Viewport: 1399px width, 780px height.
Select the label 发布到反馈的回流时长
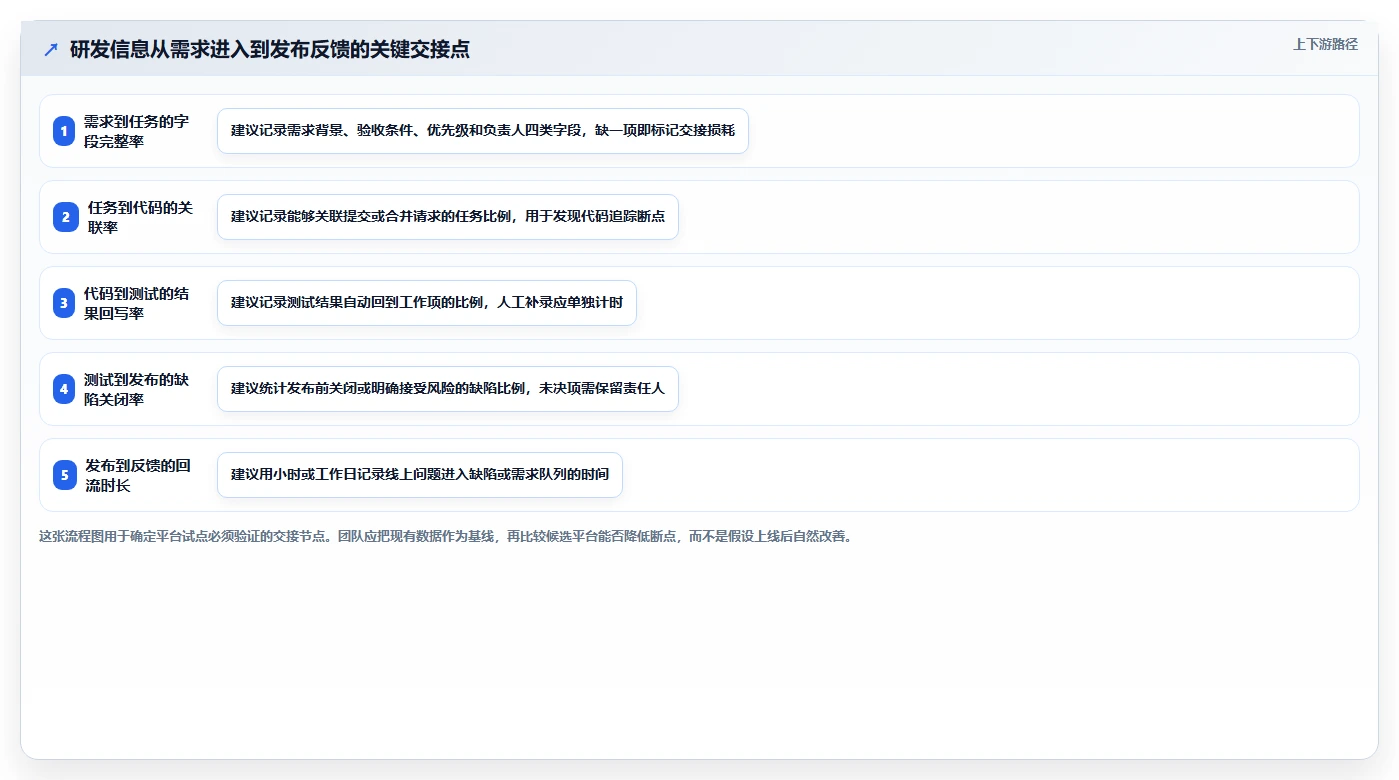click(x=138, y=475)
